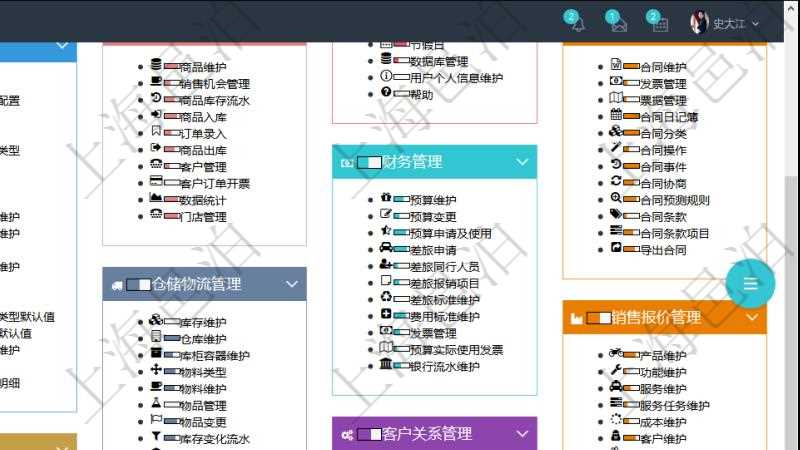Click the user avatar photo
This screenshot has height=450, width=800.
(x=699, y=22)
